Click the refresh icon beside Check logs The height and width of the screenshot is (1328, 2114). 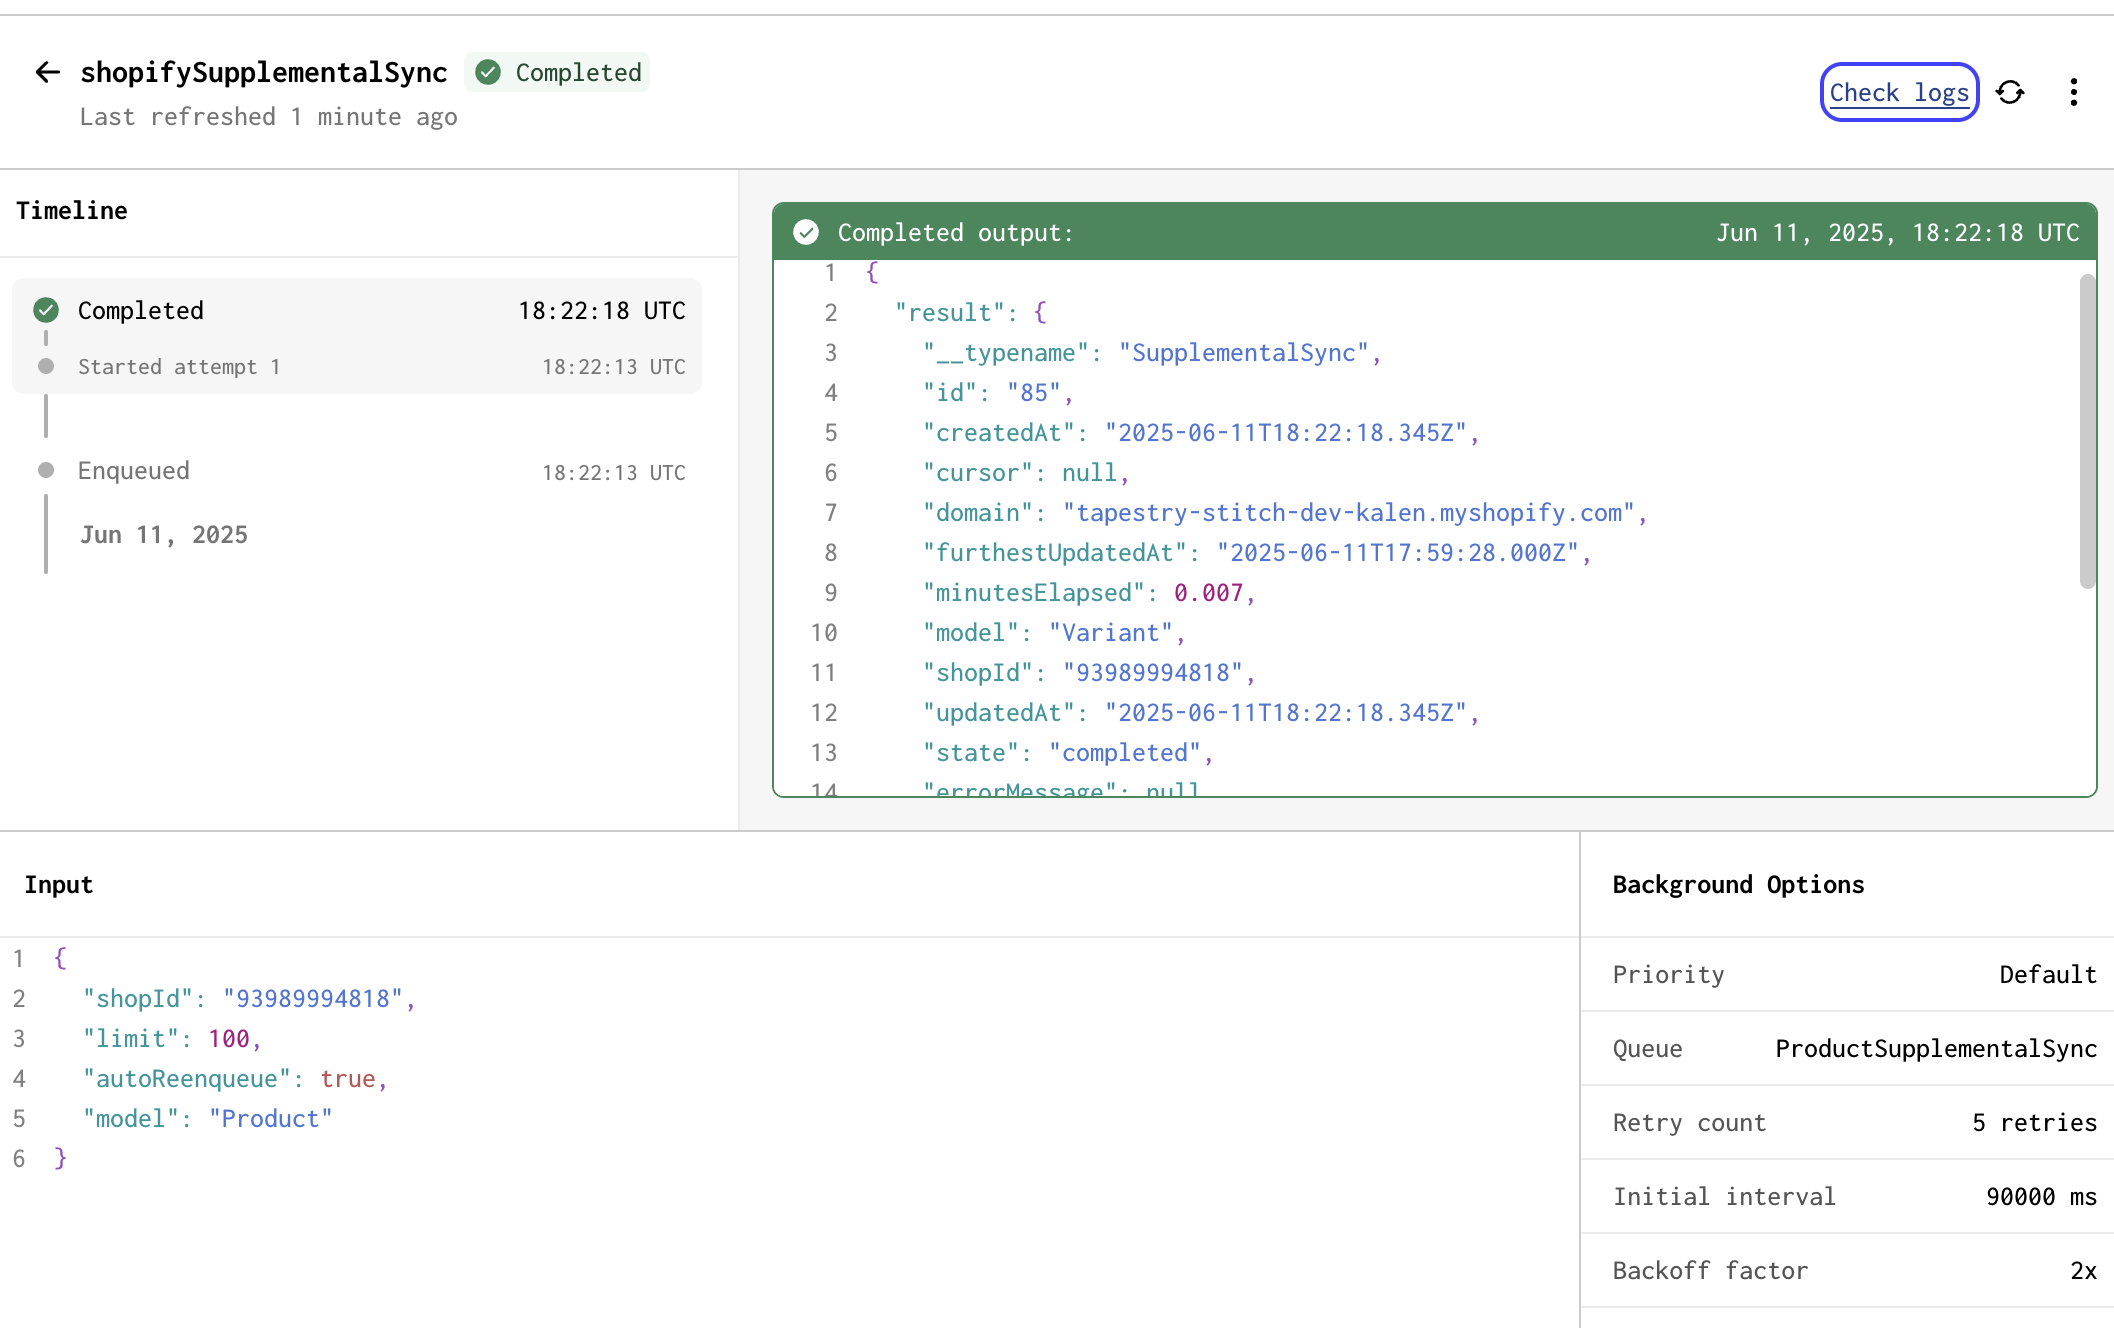pyautogui.click(x=2010, y=92)
